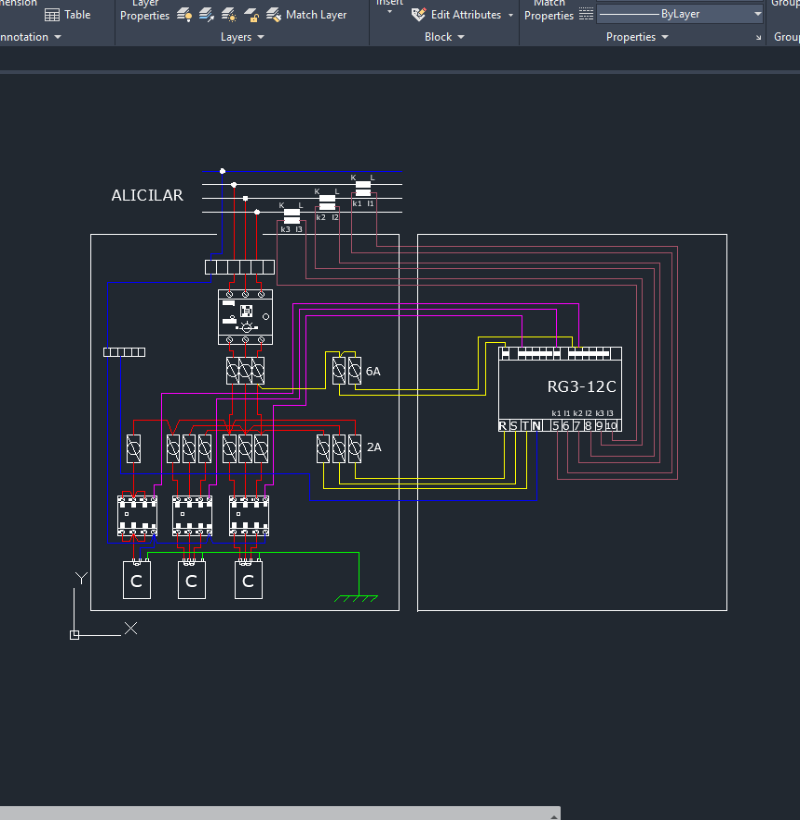Click the Table icon in Annotation panel
Image resolution: width=800 pixels, height=820 pixels.
point(52,15)
